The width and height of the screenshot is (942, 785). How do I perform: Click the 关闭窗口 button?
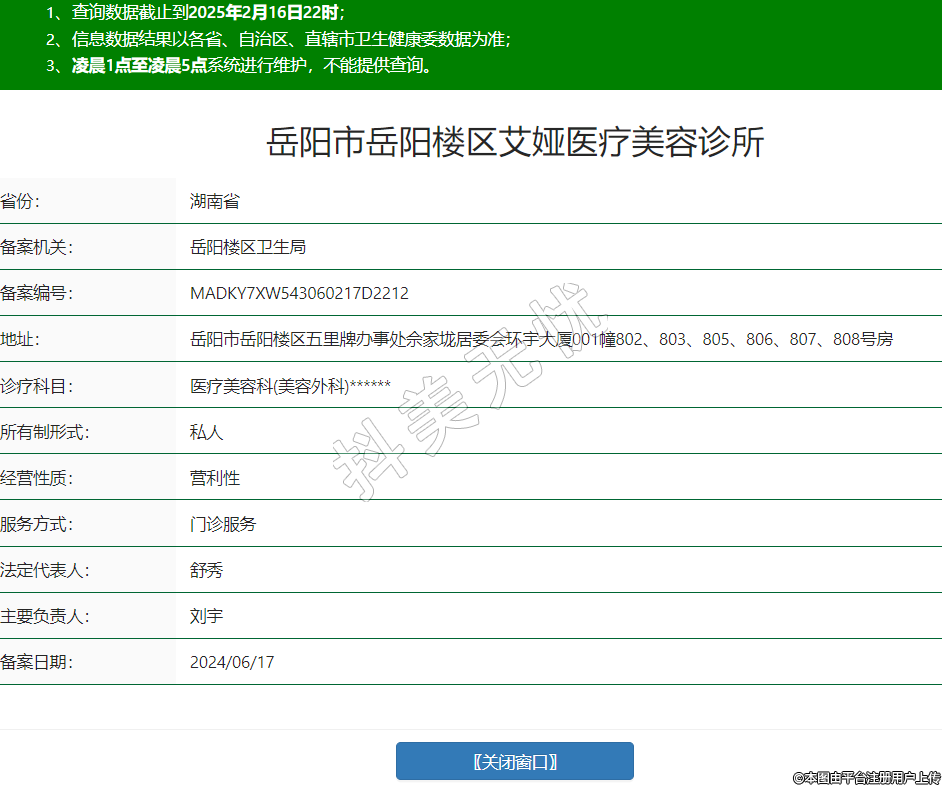[x=514, y=761]
